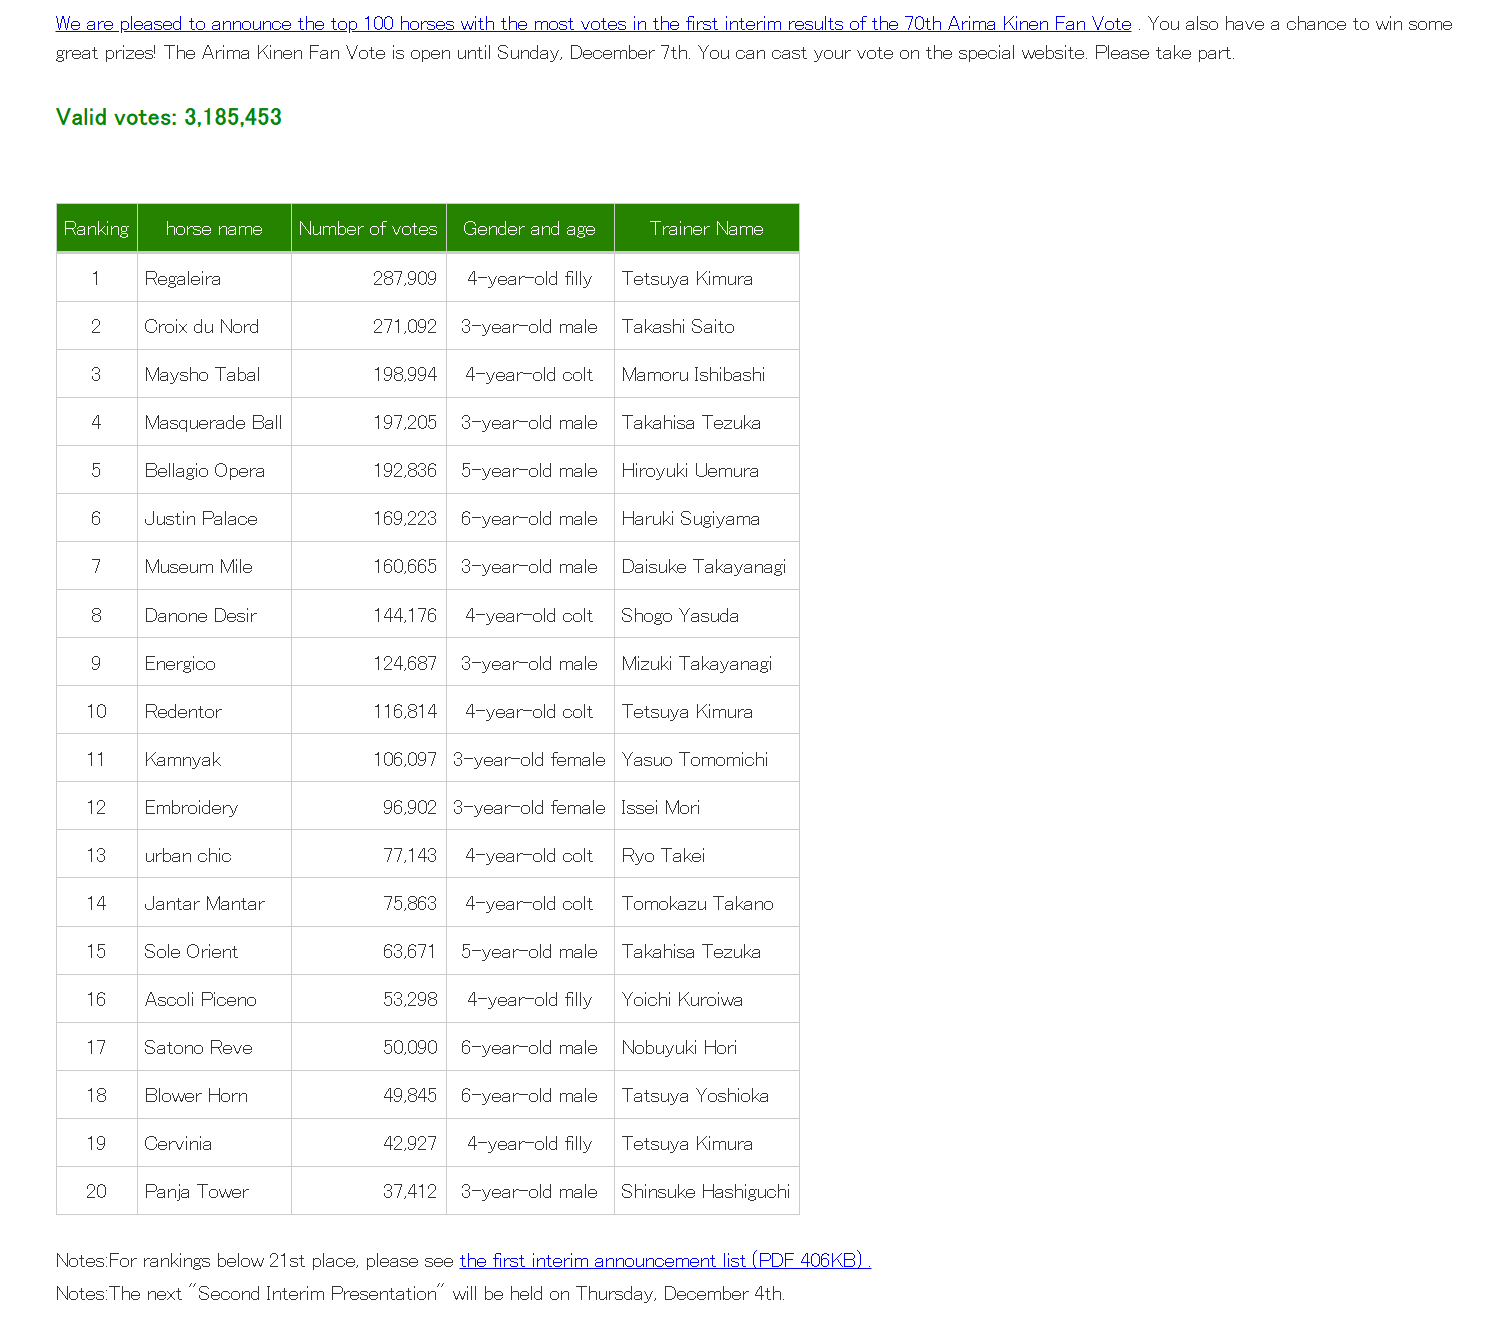
Task: Click vote count 96,902
Action: (410, 807)
